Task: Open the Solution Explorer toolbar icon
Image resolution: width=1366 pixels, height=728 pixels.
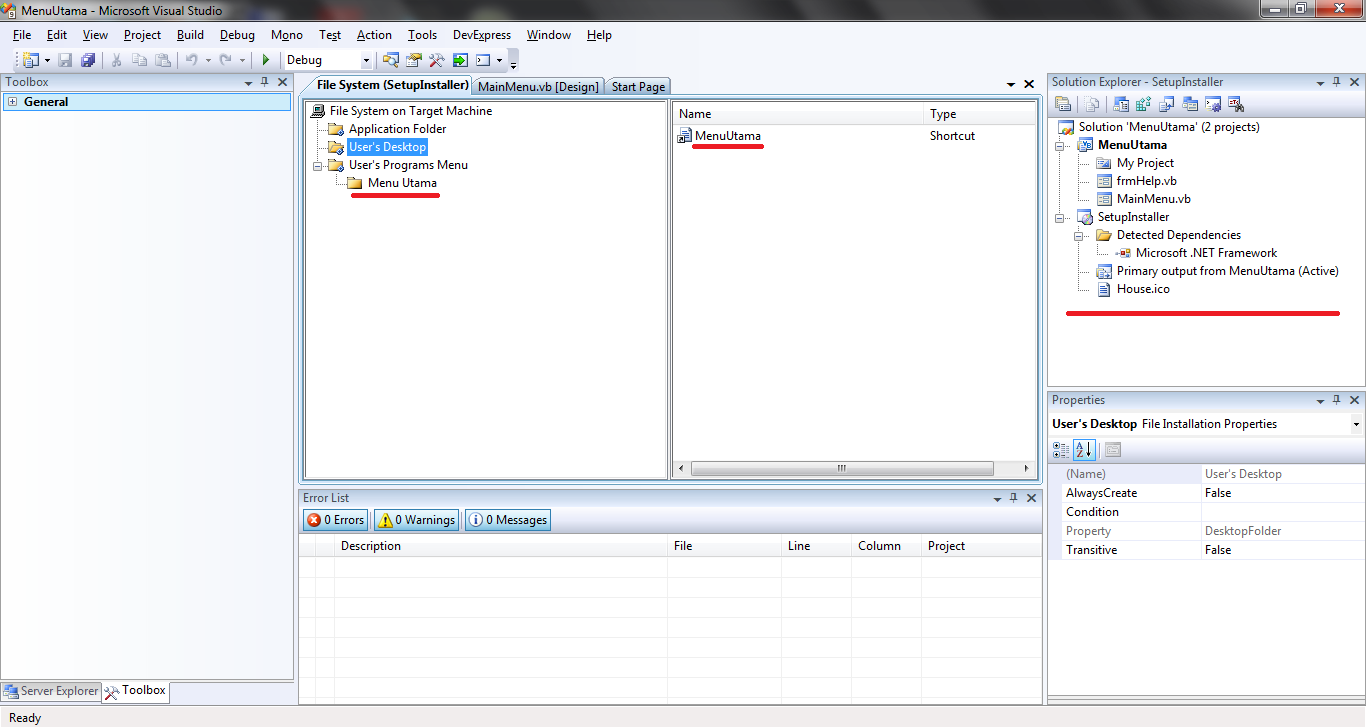Action: pos(391,60)
